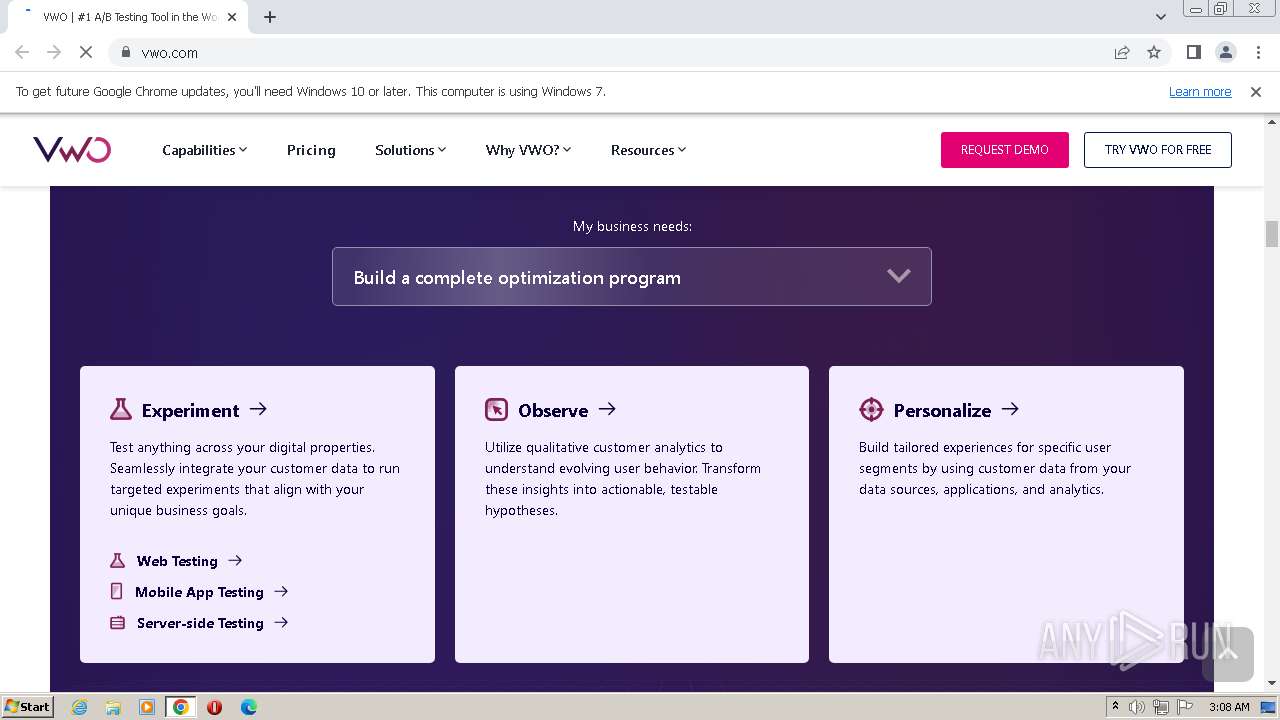Open a new browser tab
Viewport: 1280px width, 720px height.
(270, 17)
